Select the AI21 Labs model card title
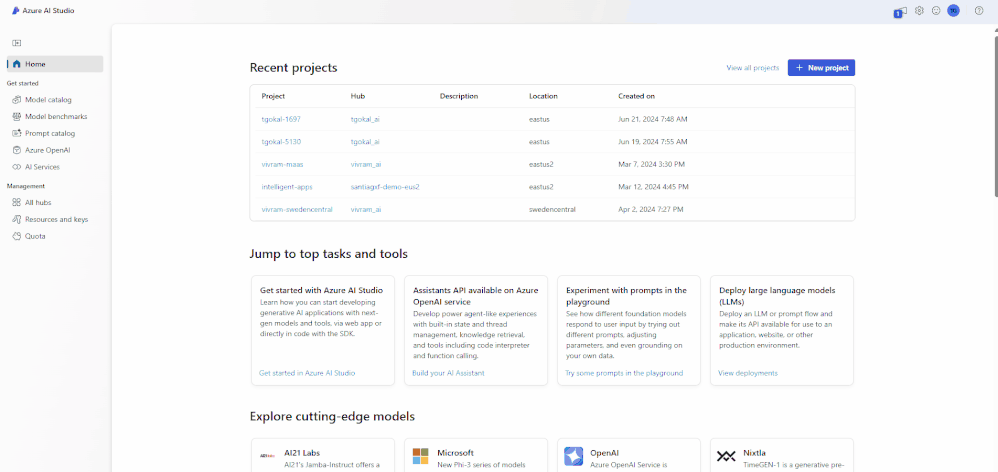The height and width of the screenshot is (472, 998). (302, 453)
